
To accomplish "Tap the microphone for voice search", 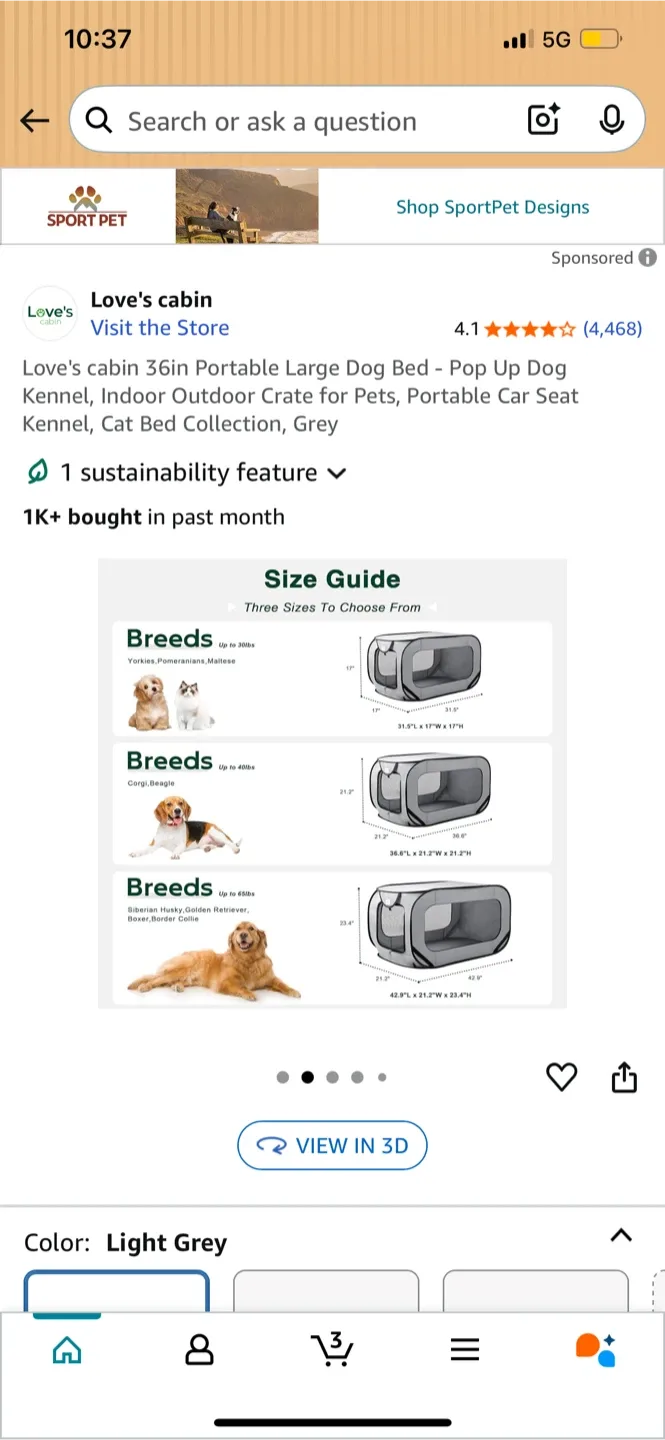I will [611, 120].
